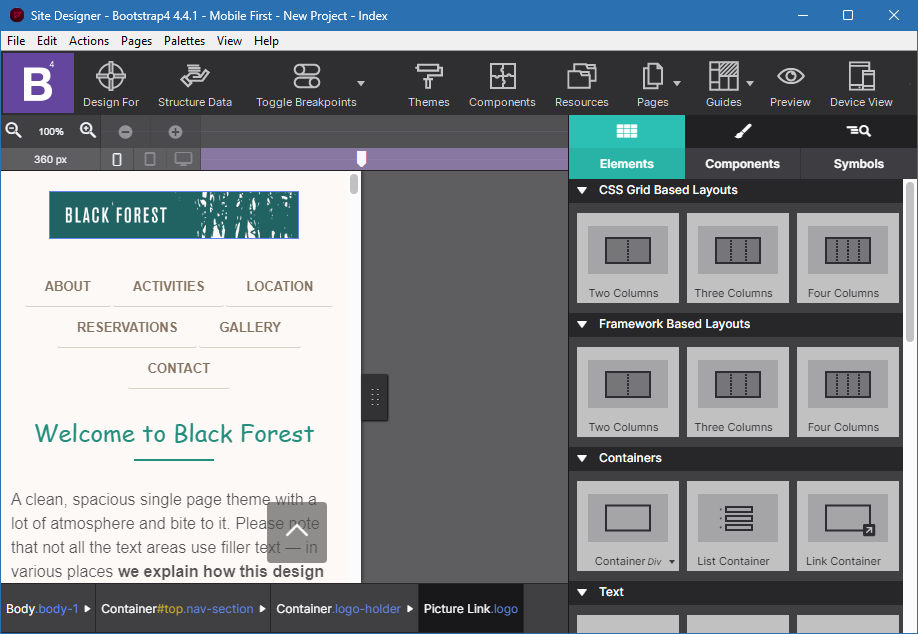Select the Link Container element thumbnail
Screen dimensions: 918x634
(x=843, y=526)
